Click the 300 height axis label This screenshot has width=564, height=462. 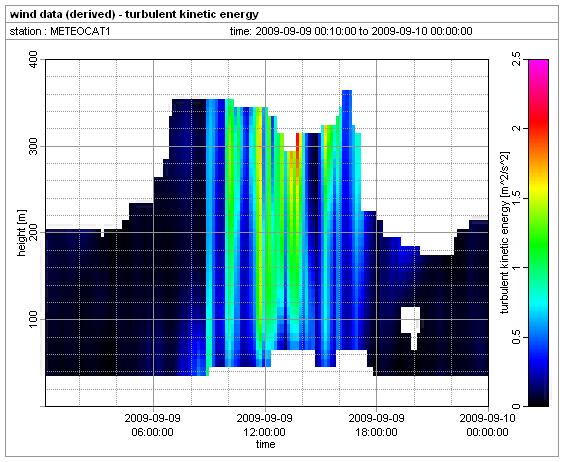tap(33, 146)
